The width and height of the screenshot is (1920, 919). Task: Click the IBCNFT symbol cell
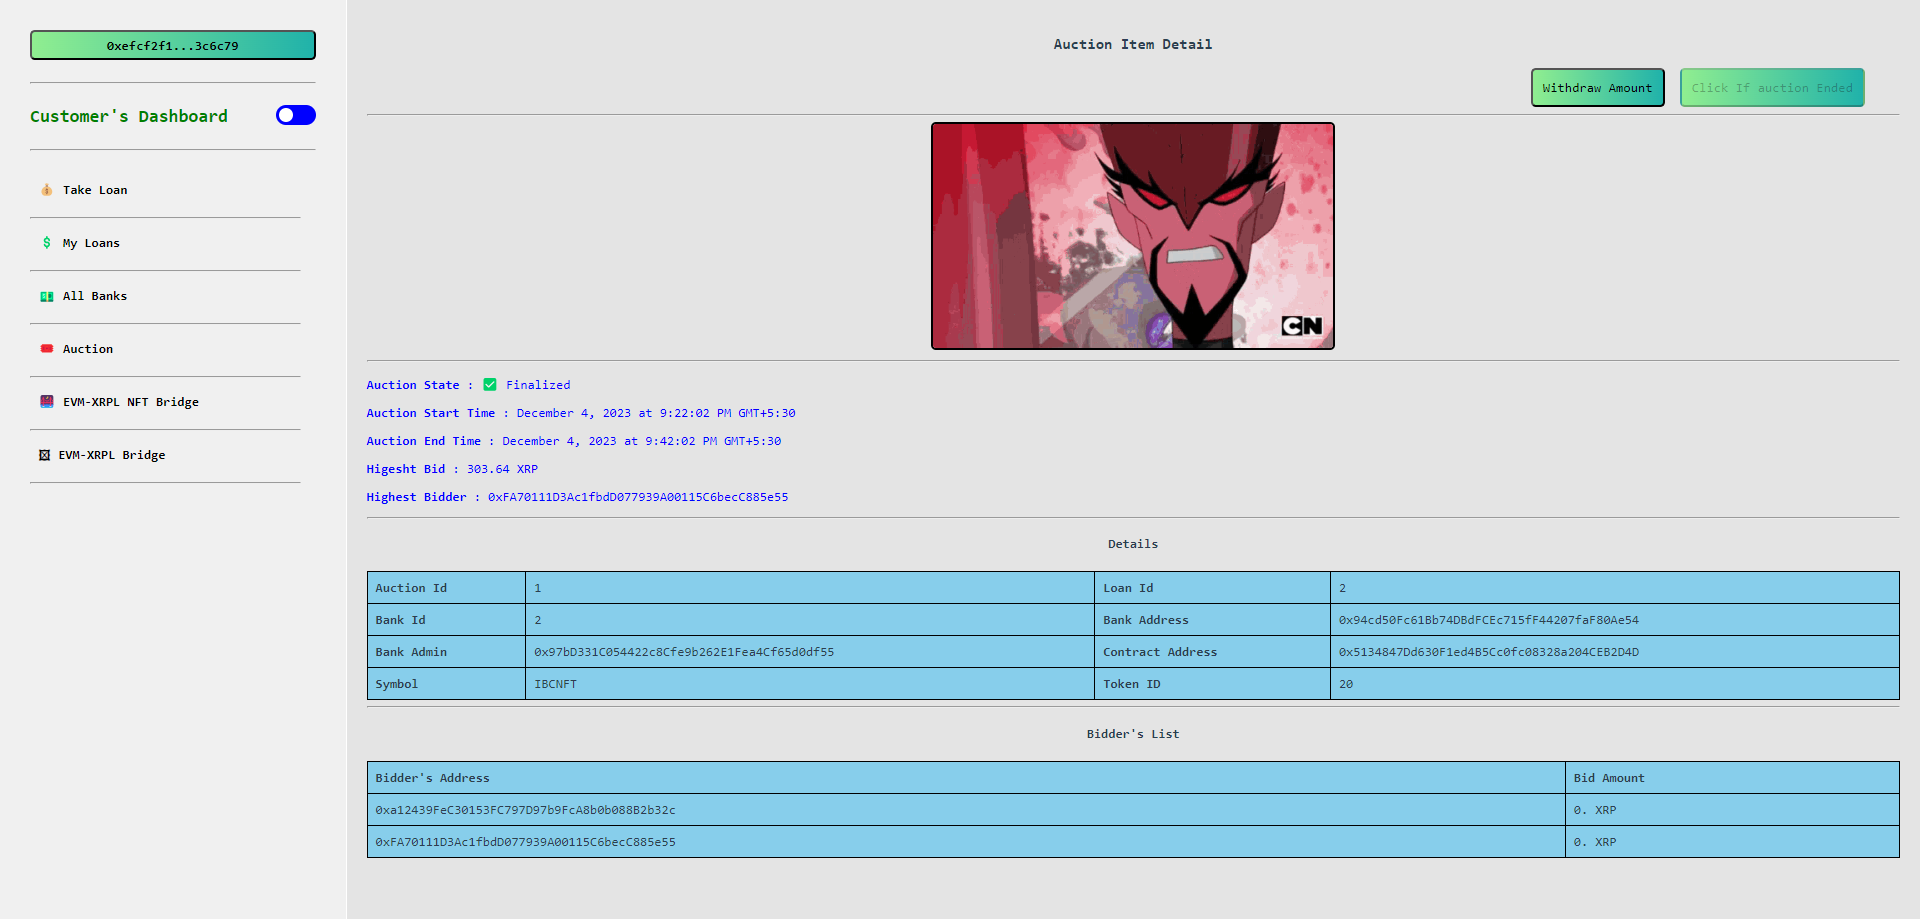[810, 684]
